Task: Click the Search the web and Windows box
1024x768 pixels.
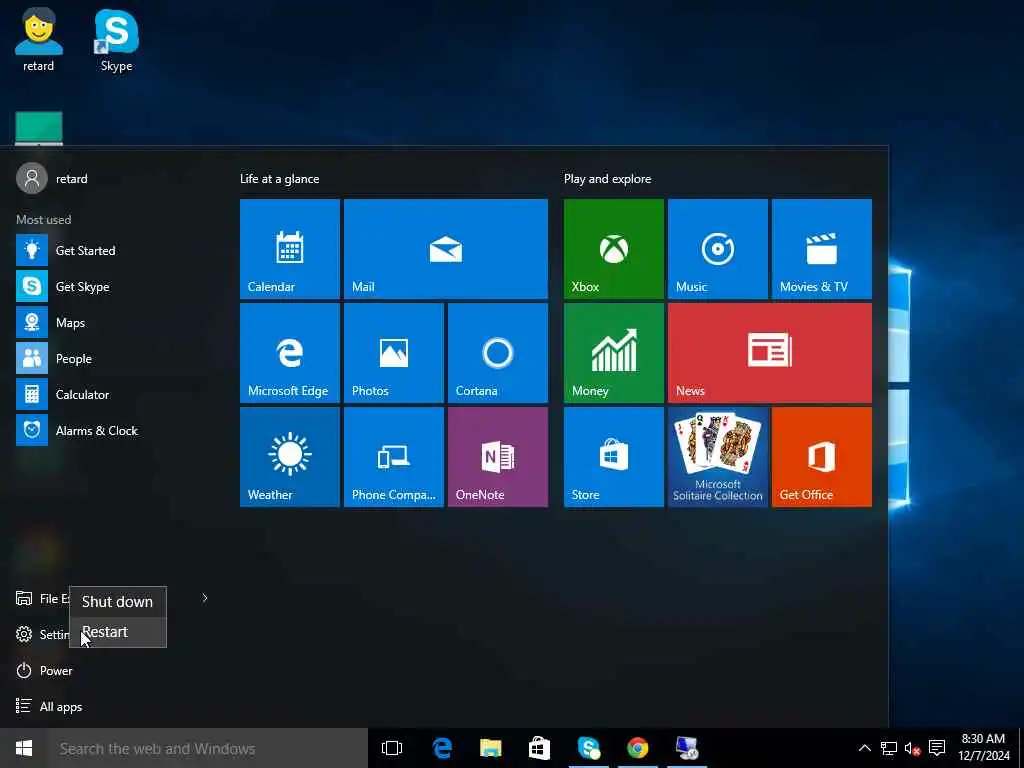Action: [208, 748]
